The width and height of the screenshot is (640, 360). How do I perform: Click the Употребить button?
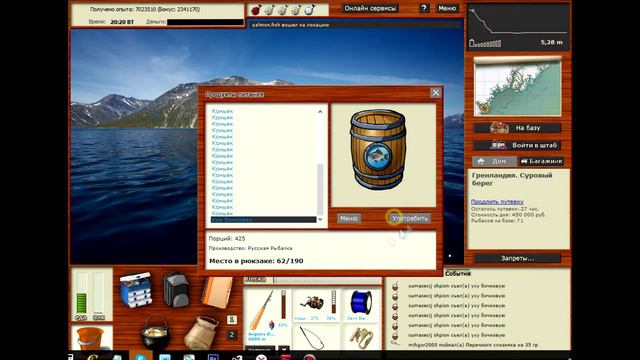(409, 218)
